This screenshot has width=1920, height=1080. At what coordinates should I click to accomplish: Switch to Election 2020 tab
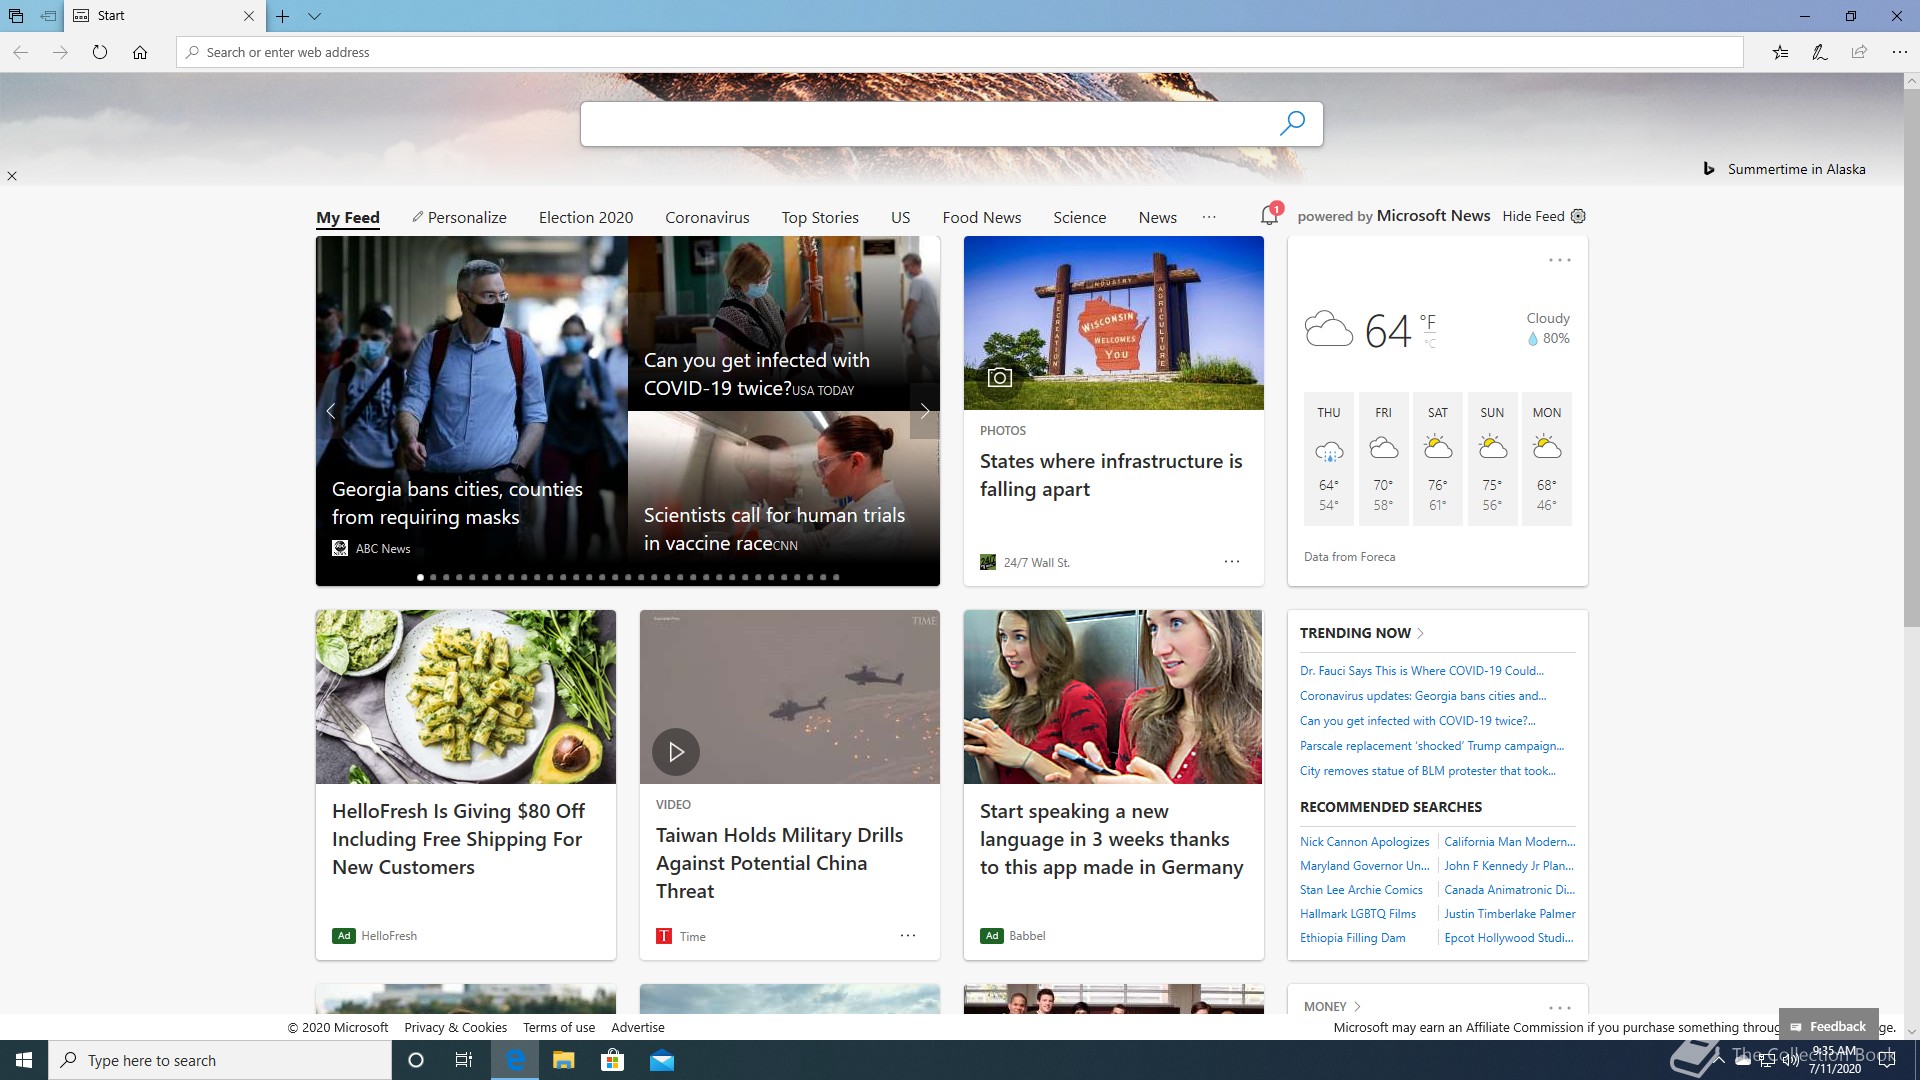click(586, 217)
